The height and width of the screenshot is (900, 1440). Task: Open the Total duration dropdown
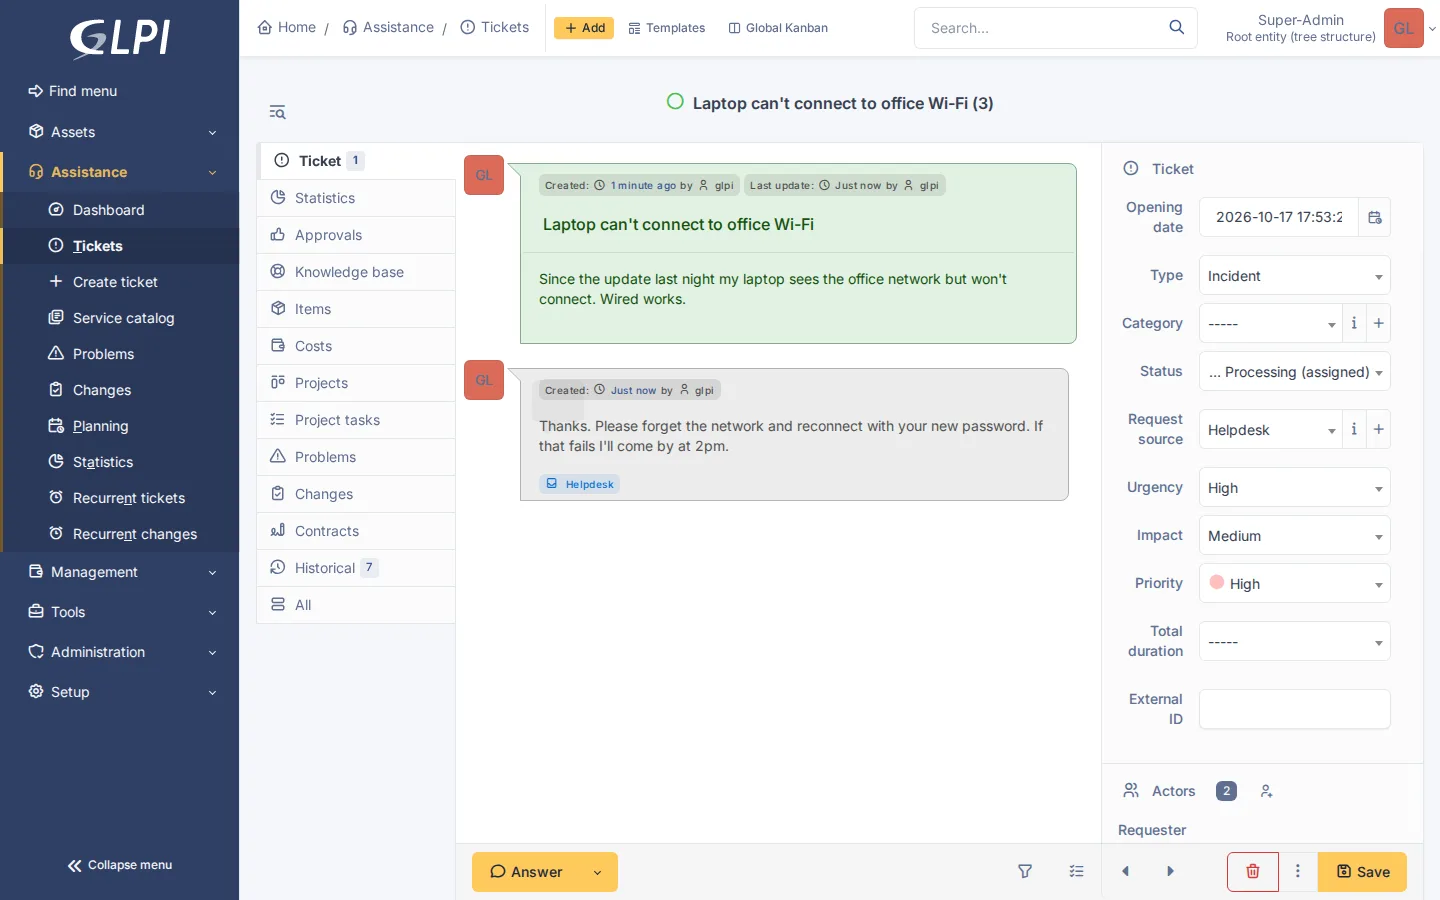coord(1294,642)
